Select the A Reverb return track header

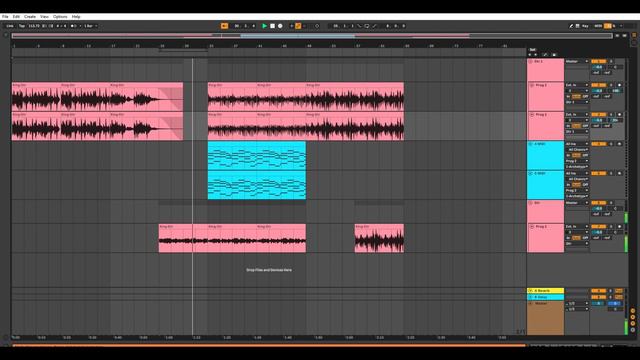(545, 291)
